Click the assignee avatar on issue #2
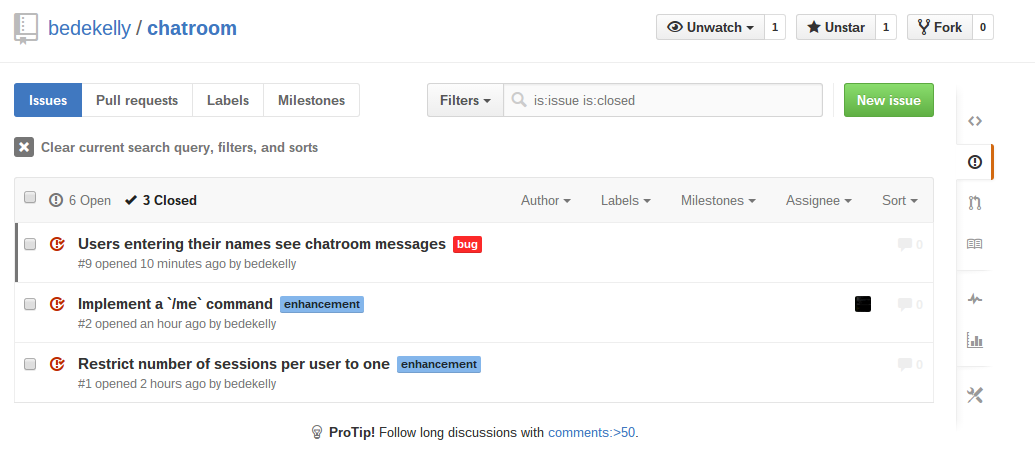Image resolution: width=1035 pixels, height=470 pixels. pos(863,304)
